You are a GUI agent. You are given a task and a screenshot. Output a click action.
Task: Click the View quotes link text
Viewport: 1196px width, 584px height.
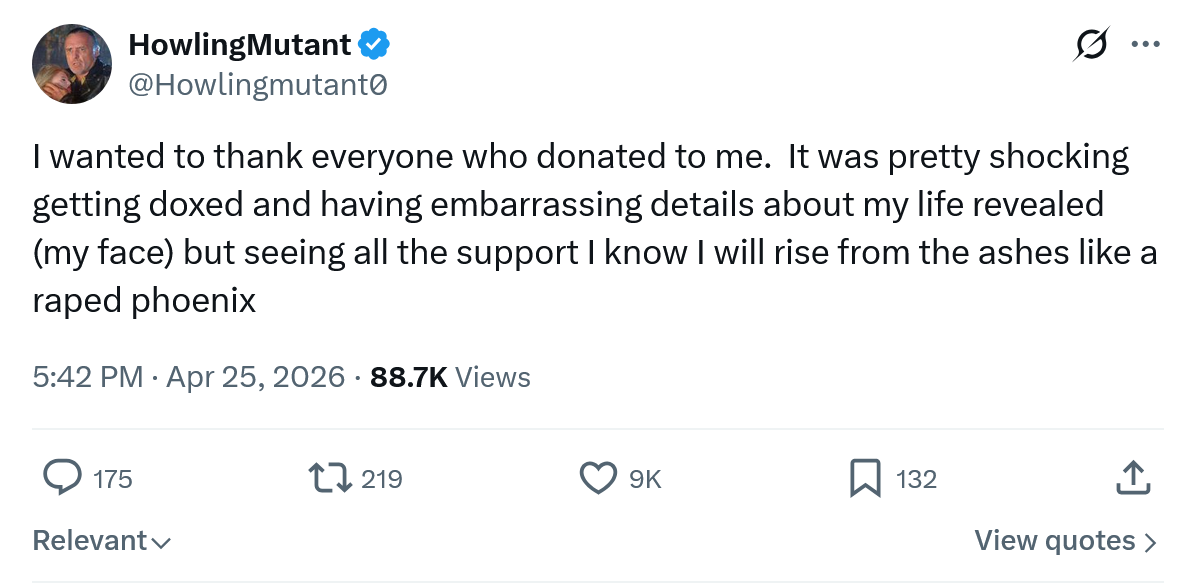coord(1054,541)
